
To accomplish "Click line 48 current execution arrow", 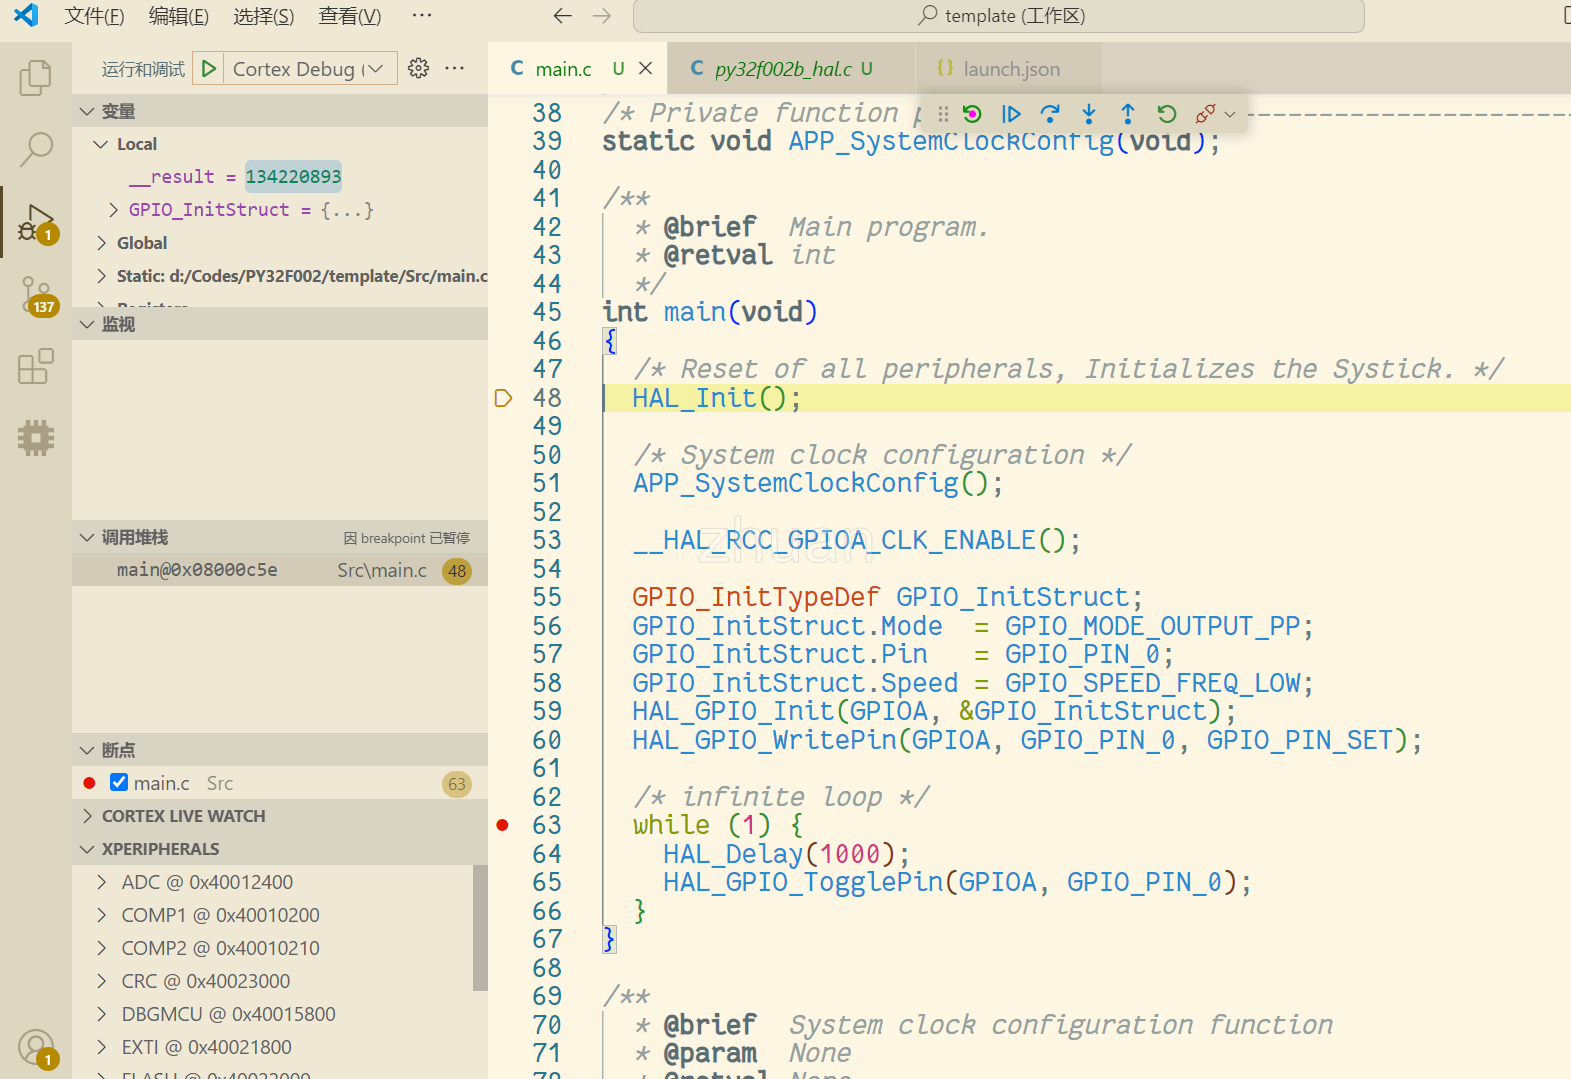I will coord(503,398).
